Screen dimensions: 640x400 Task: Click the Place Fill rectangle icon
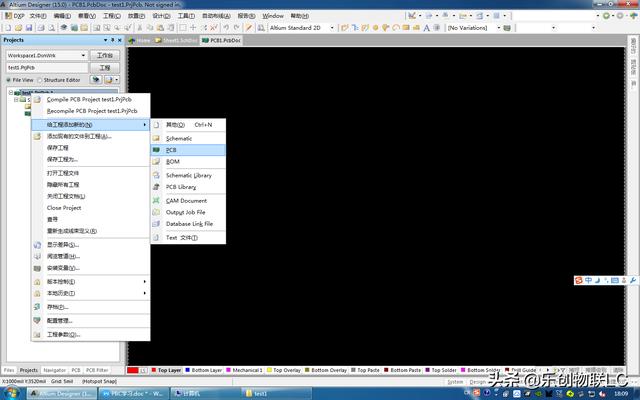(x=406, y=28)
